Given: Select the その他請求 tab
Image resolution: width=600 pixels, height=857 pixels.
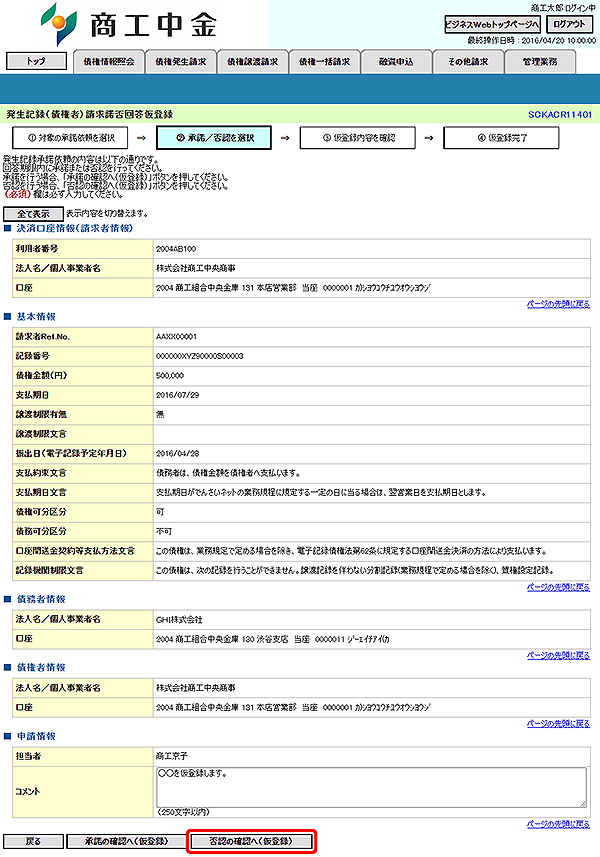Looking at the screenshot, I should 468,61.
